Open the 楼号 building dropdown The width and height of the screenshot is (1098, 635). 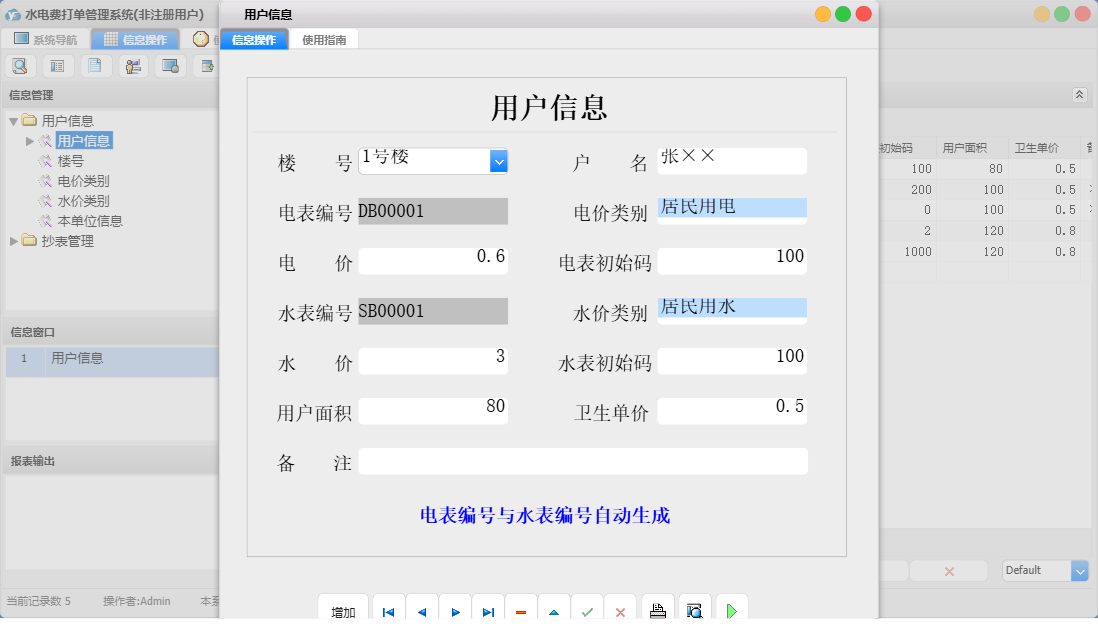[497, 160]
